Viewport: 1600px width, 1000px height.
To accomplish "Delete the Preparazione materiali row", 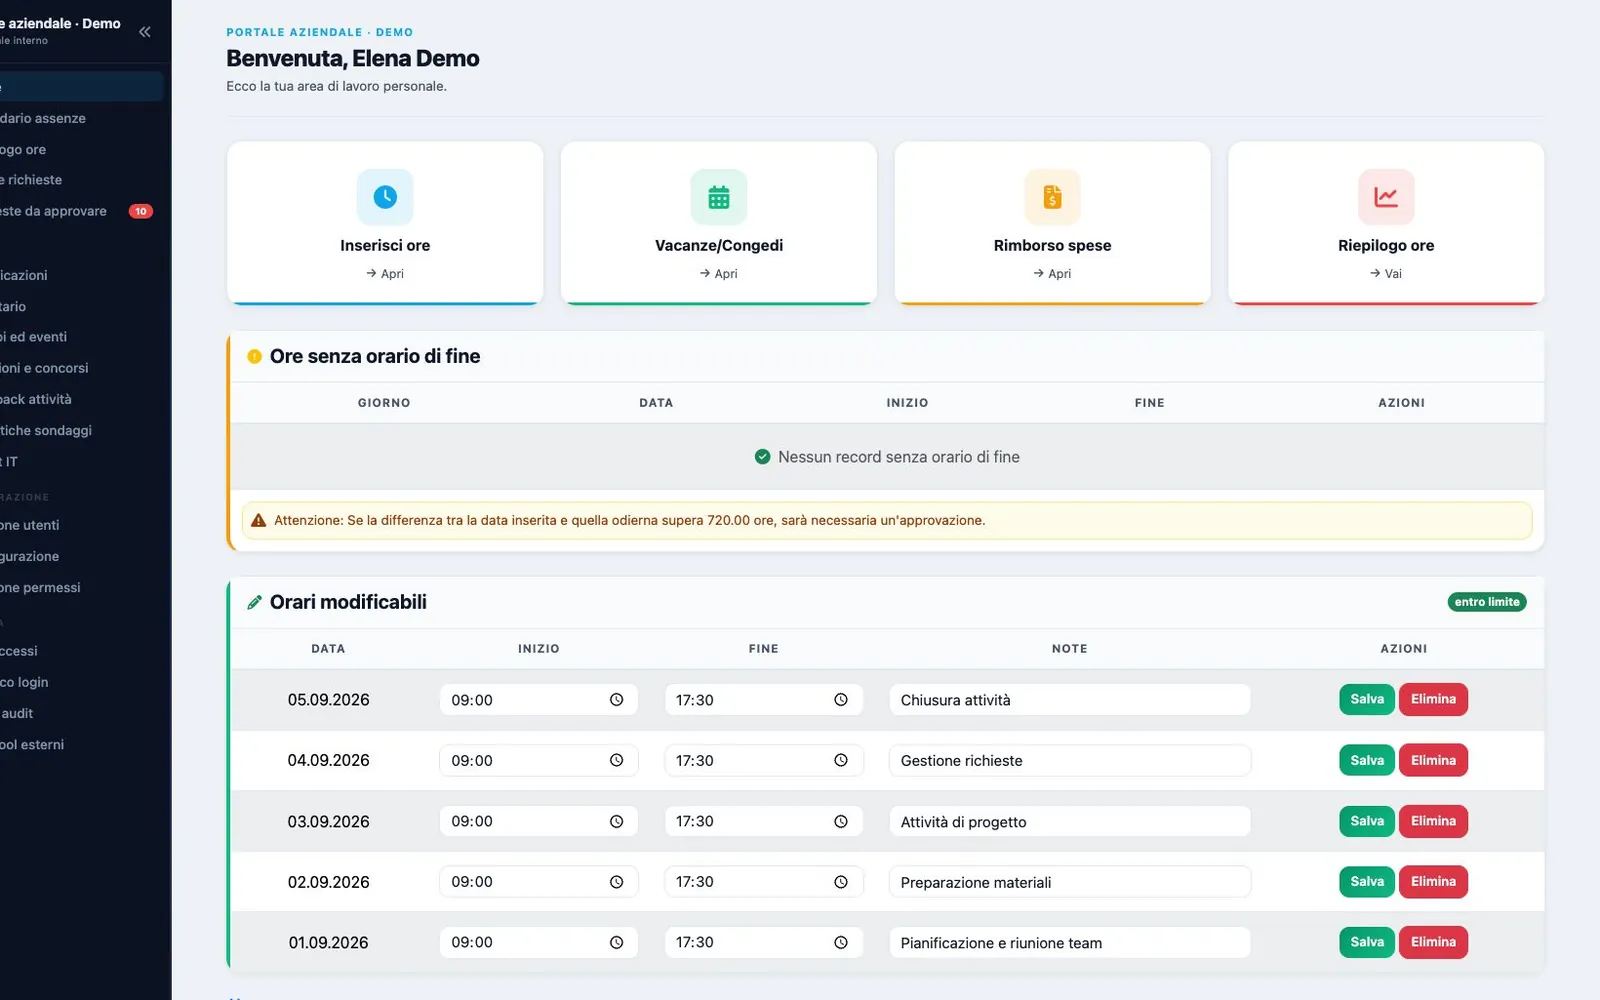I will (1433, 881).
